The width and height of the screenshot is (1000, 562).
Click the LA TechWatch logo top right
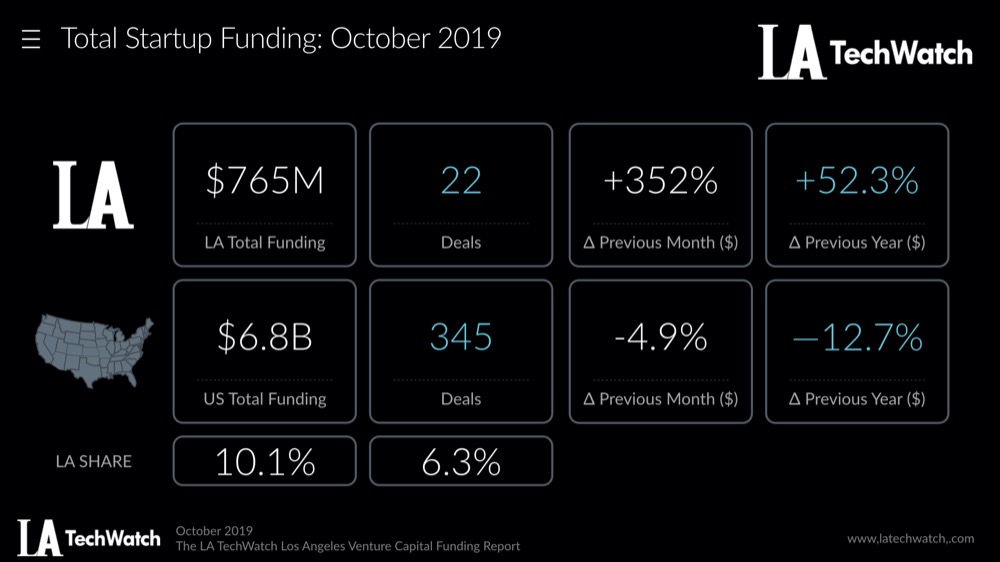point(865,52)
